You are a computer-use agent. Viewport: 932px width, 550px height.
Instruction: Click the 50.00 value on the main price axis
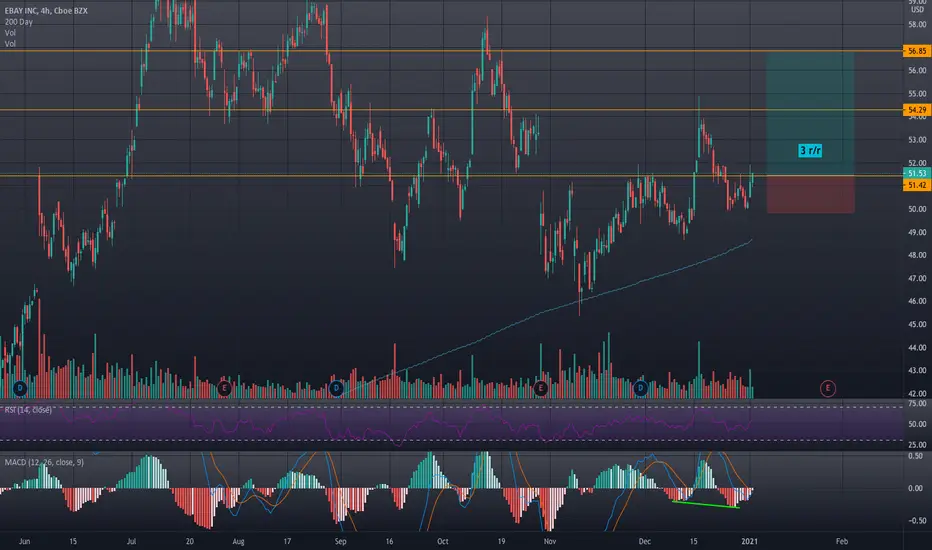point(917,209)
